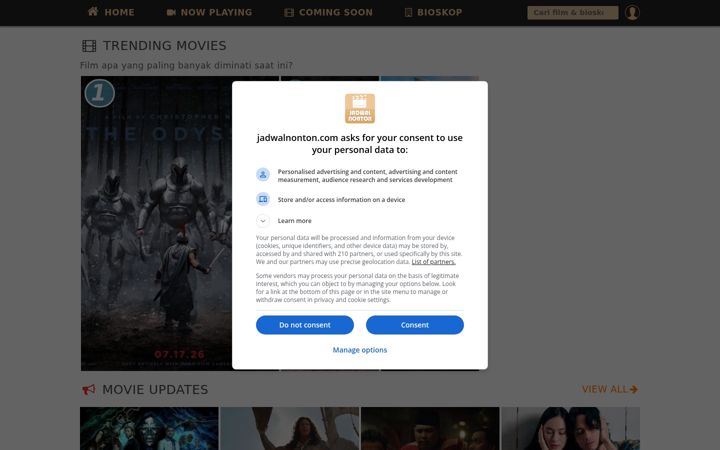The image size is (720, 450).
Task: Click the arrow icon next to View All
Action: 634,389
